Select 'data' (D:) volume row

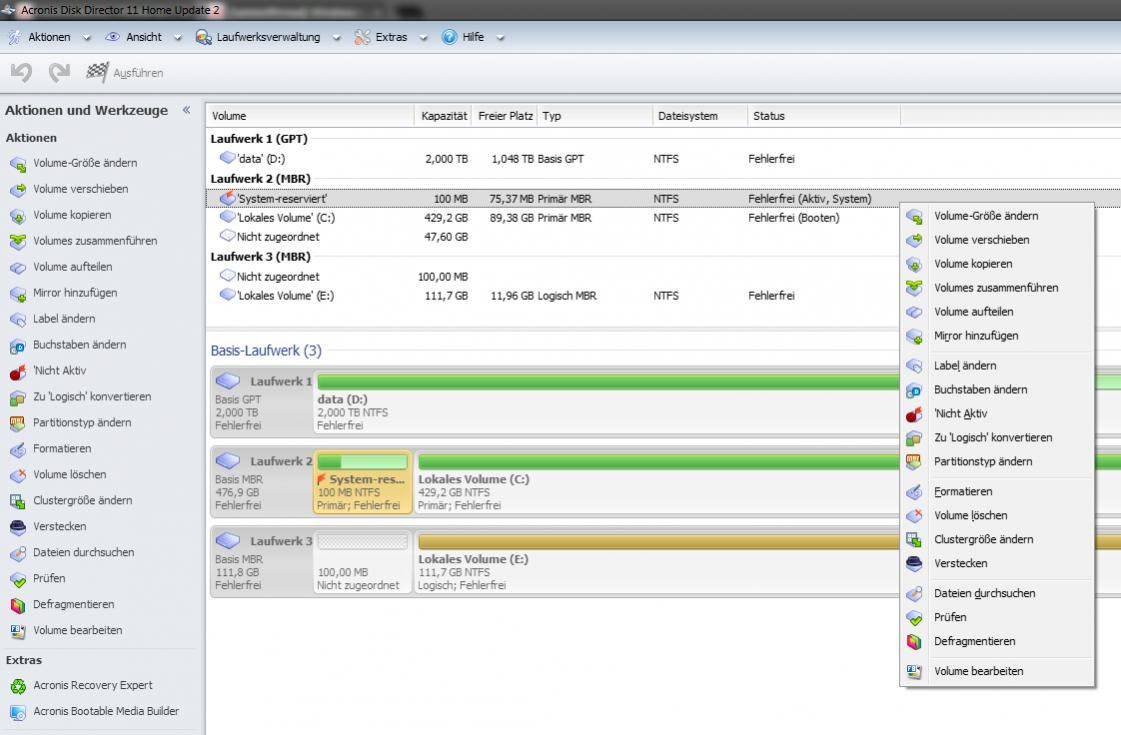point(663,159)
